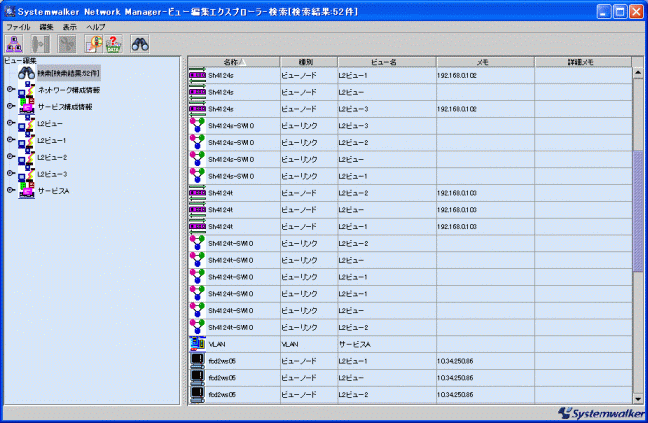Click the vertical scrollbar down arrow
The height and width of the screenshot is (423, 648).
(638, 398)
